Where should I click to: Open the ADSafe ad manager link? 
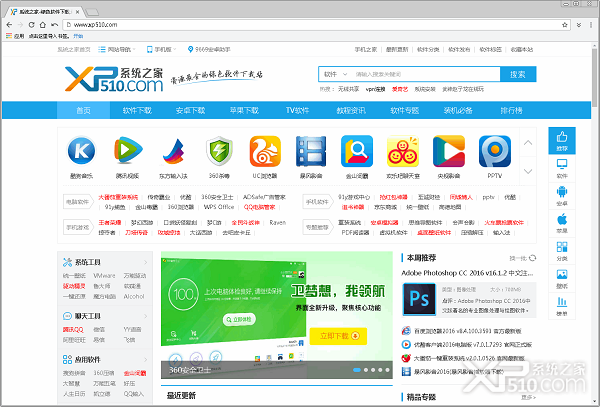(264, 197)
